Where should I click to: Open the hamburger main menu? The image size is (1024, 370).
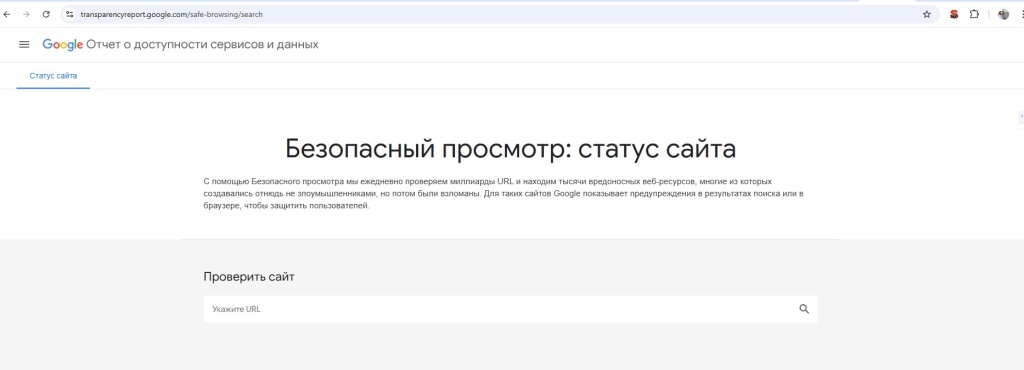24,44
